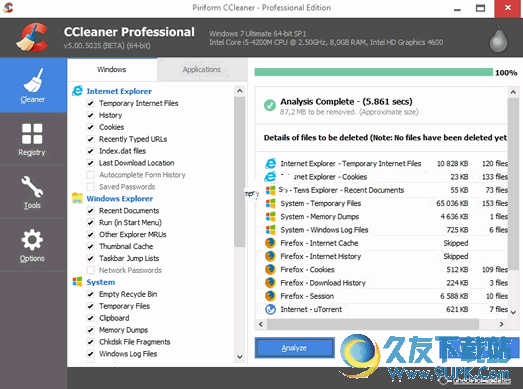Open the Cleaner section in sidebar
Viewport: 523px width, 389px height.
33,85
